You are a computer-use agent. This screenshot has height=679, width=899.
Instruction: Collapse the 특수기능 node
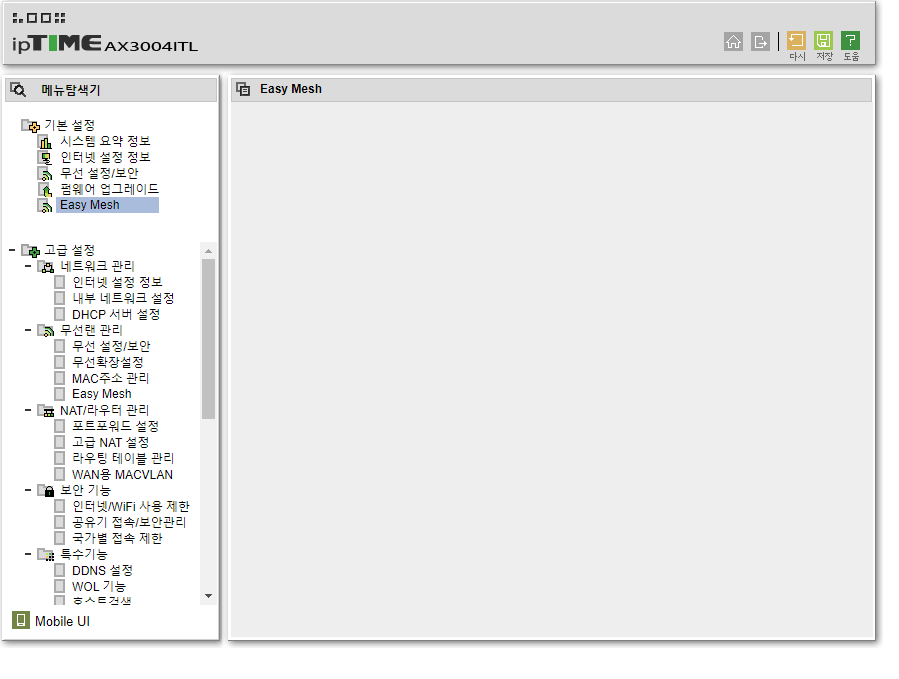(28, 554)
